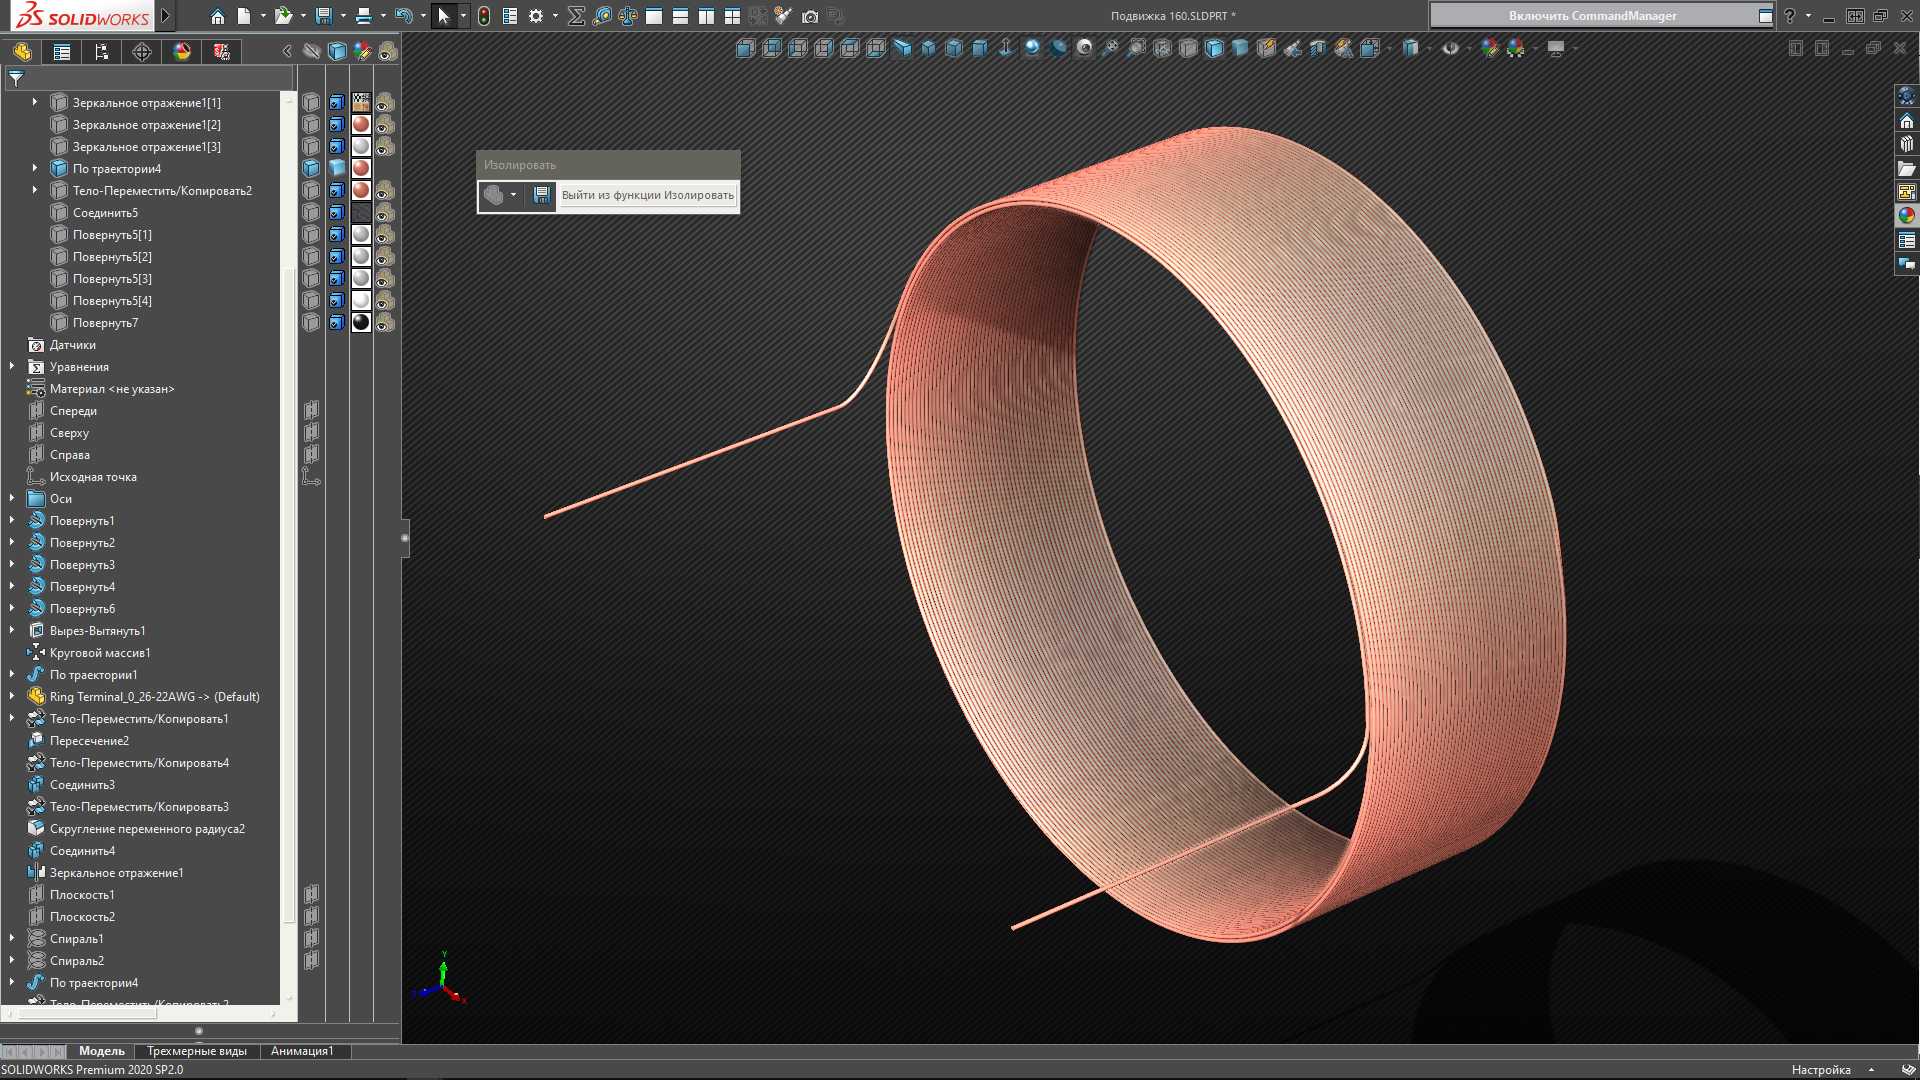1920x1080 pixels.
Task: Open Custom Properties in right task pane
Action: 1907,240
